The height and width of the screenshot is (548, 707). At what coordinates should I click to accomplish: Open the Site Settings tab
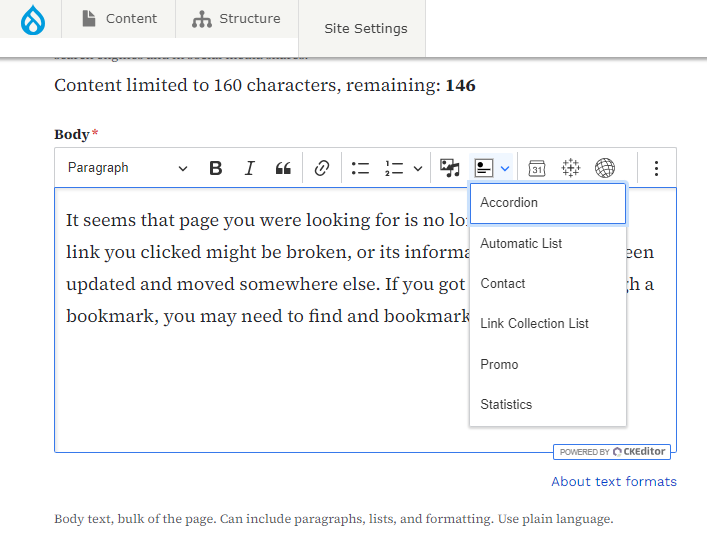pyautogui.click(x=365, y=29)
